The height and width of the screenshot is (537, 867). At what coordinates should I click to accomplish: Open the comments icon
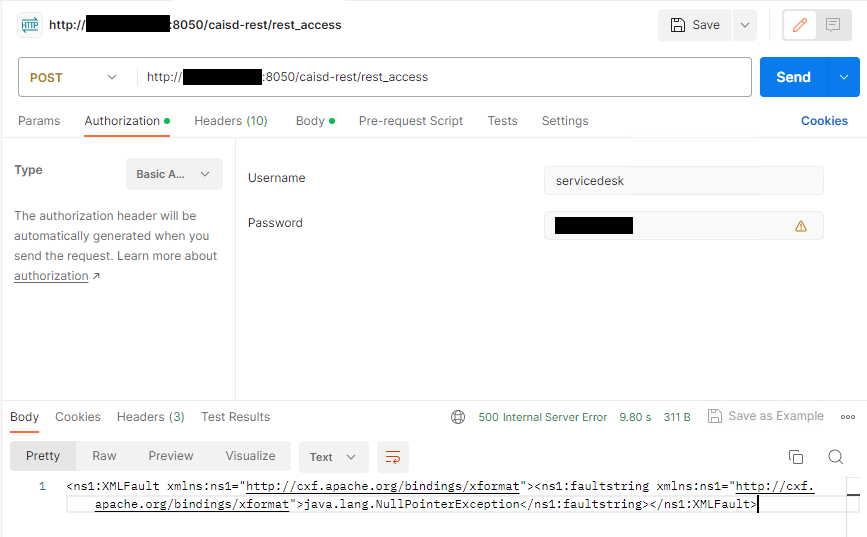click(x=833, y=25)
